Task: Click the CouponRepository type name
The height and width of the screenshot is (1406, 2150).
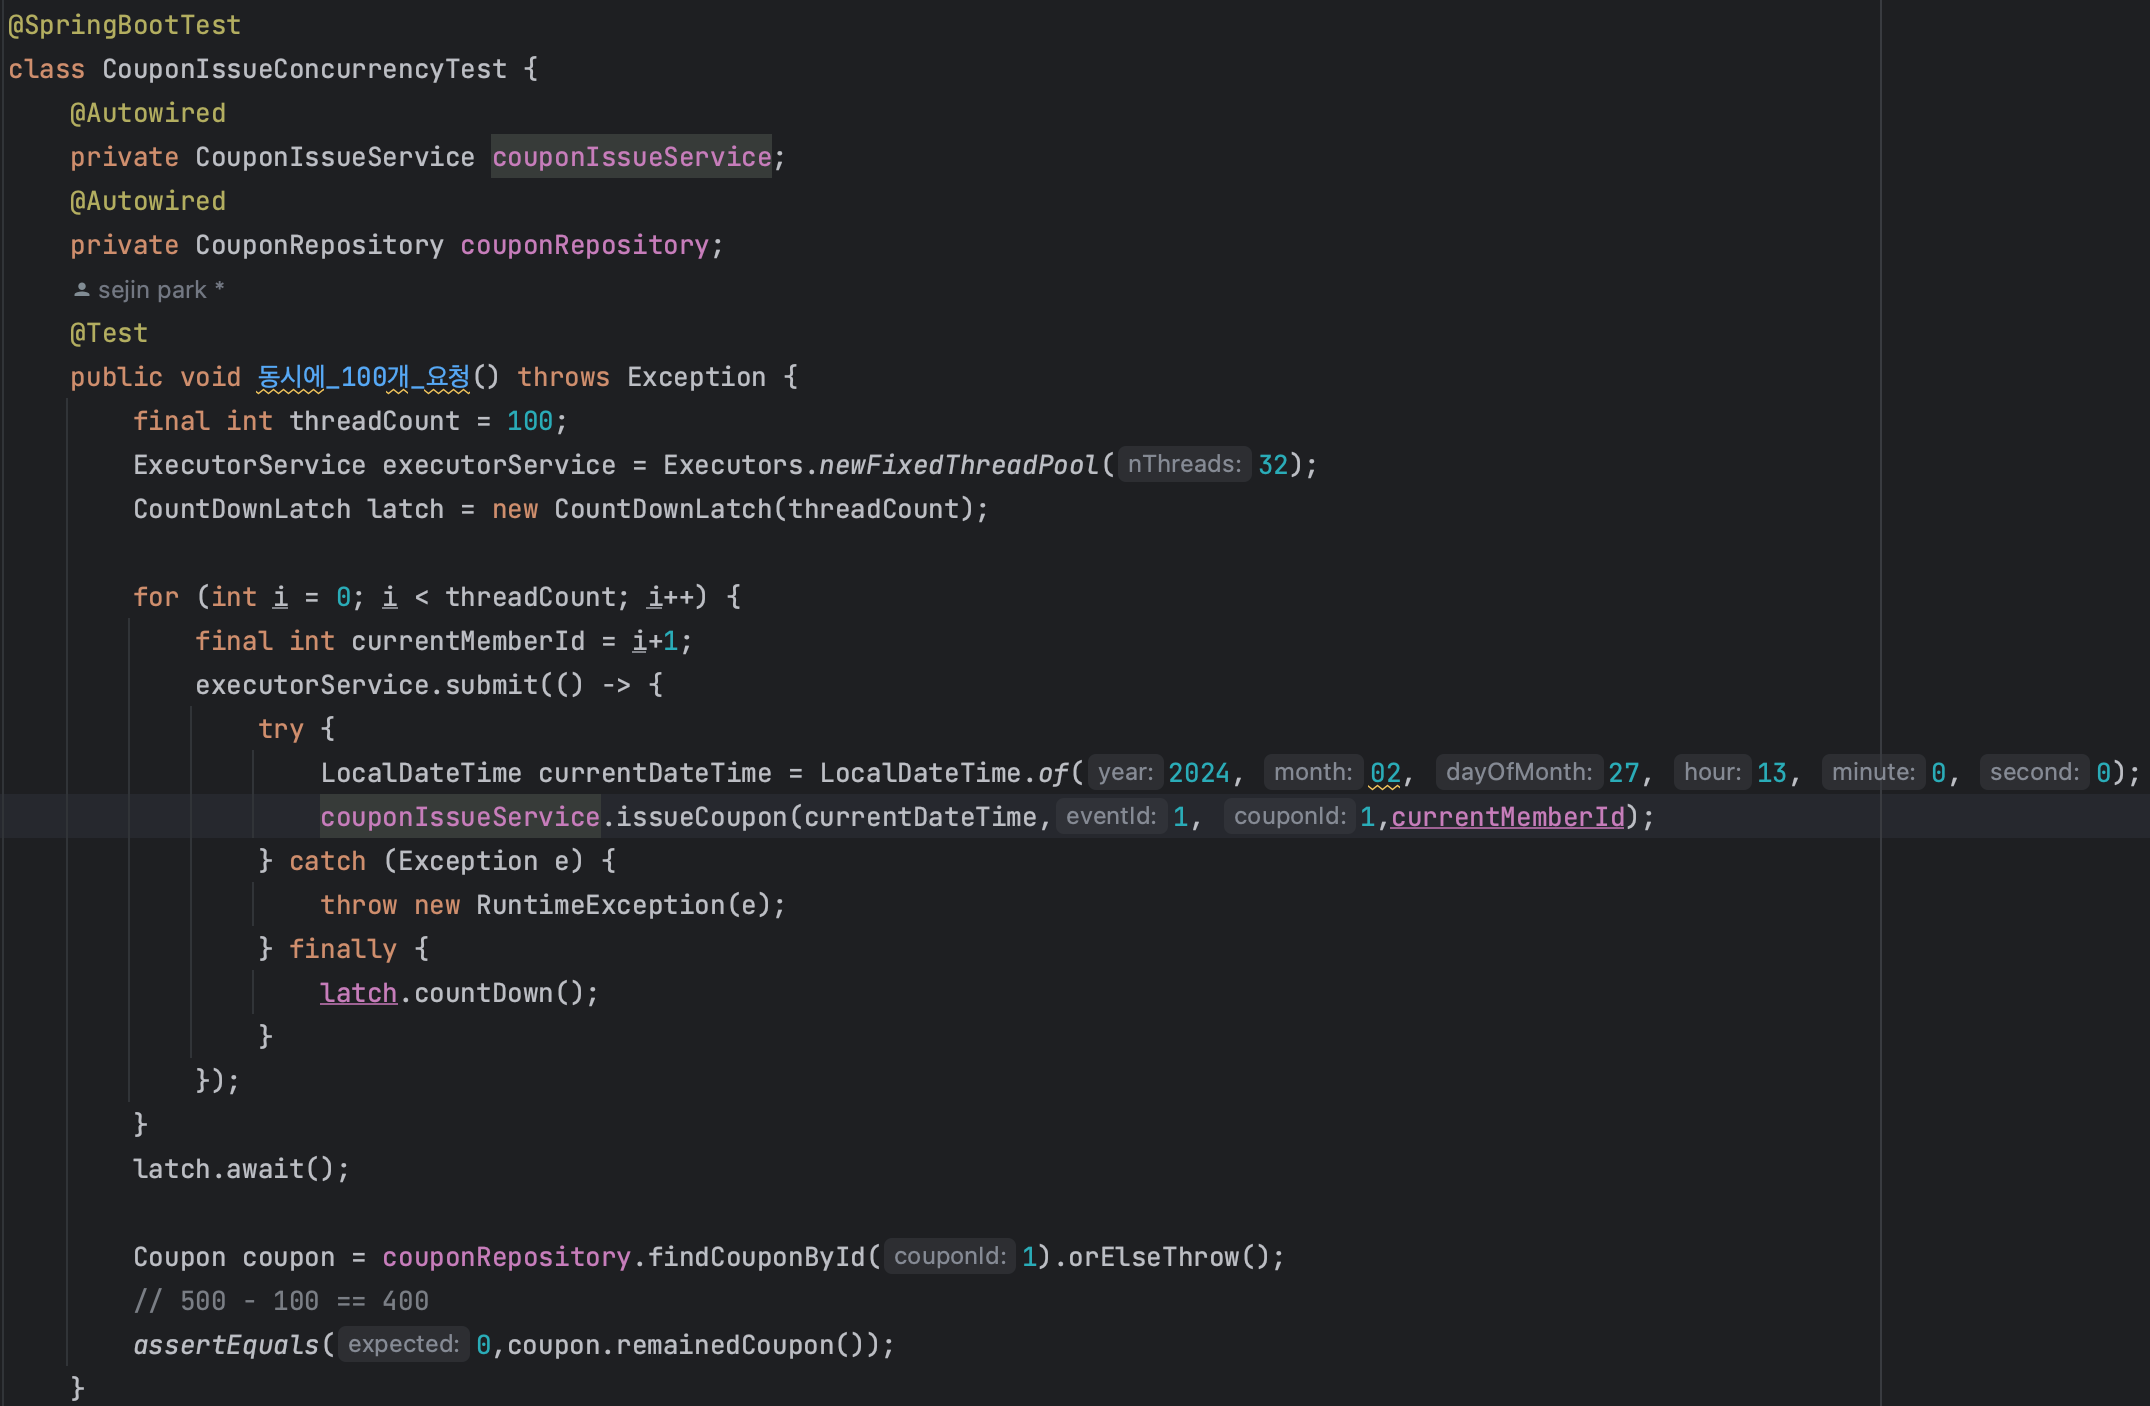Action: tap(319, 245)
